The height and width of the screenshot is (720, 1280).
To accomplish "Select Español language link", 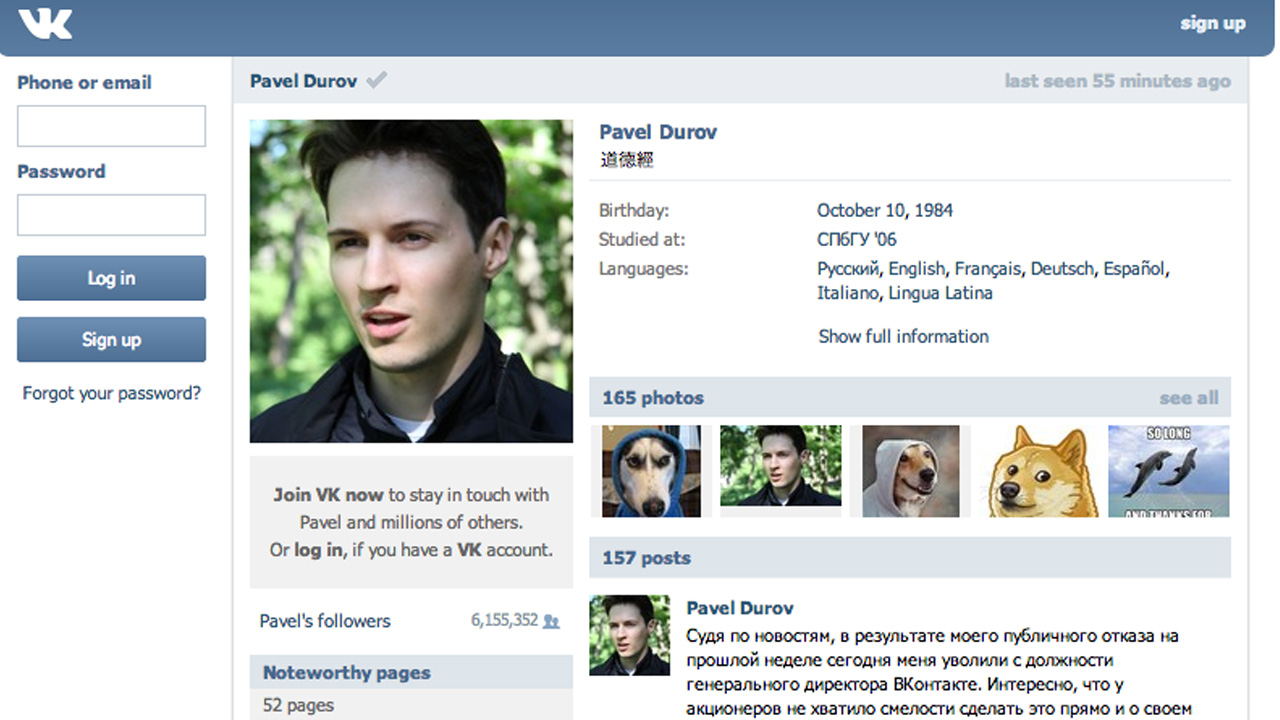I will click(1134, 269).
